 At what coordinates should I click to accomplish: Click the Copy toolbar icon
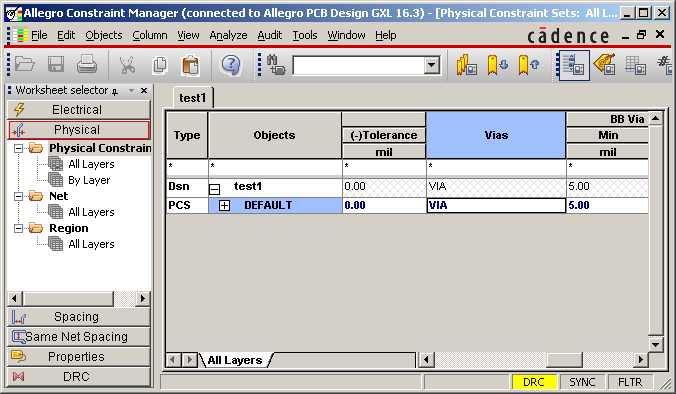[x=160, y=65]
